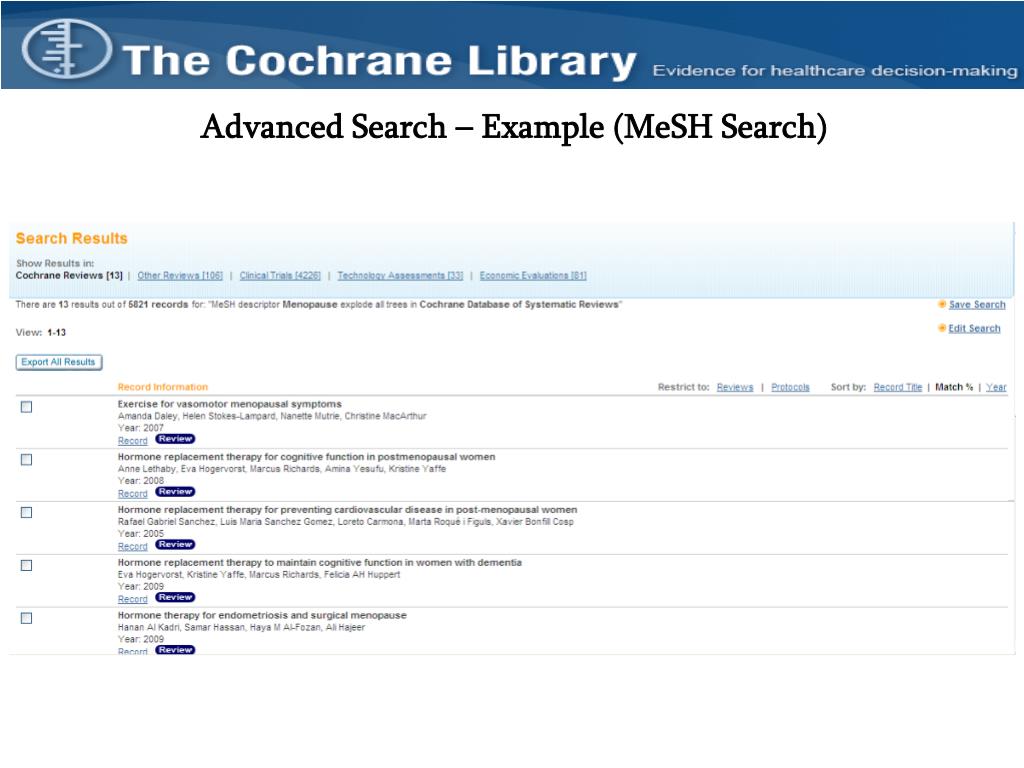Viewport: 1024px width, 768px height.
Task: Click authors line 'Amanda Daley, Helen Stokes-Lampard'
Action: [272, 416]
